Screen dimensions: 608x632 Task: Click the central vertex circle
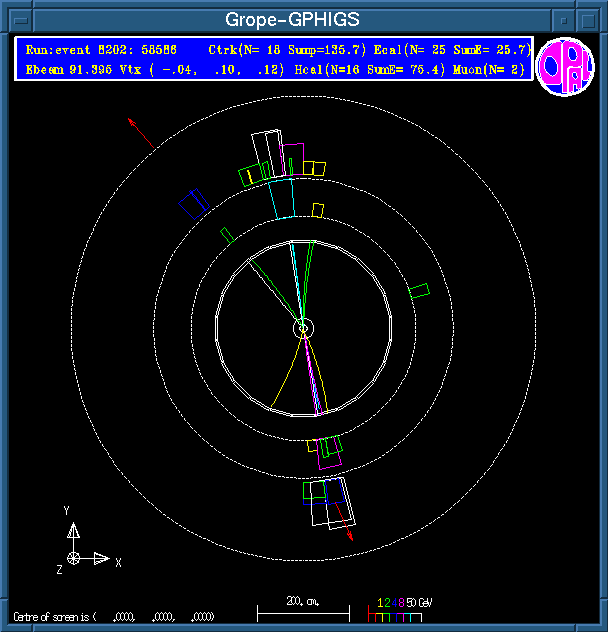(x=303, y=327)
